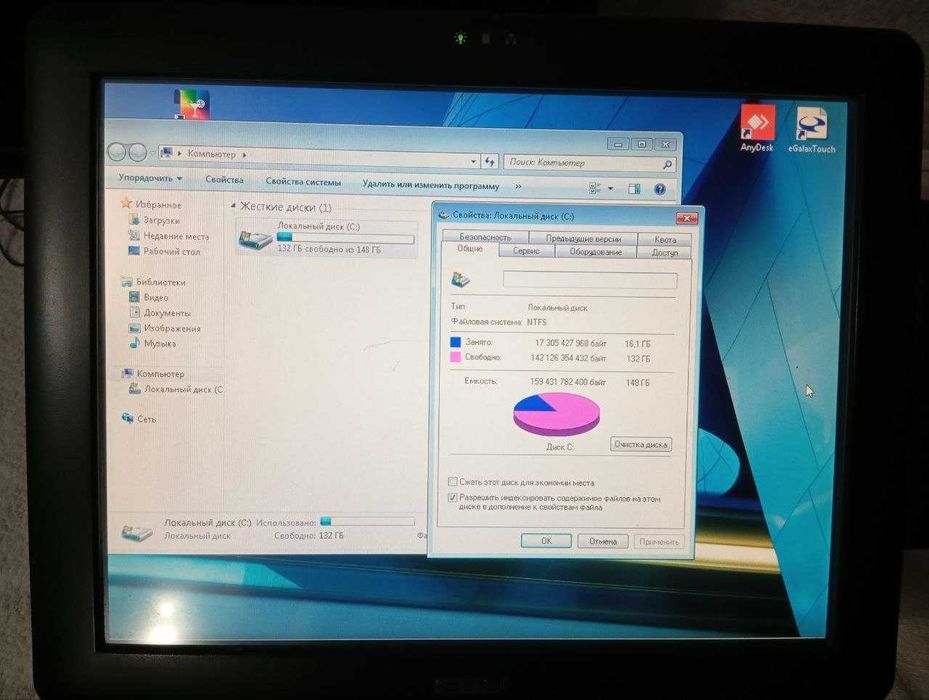
Task: Click the refresh icon beside address bar
Action: pos(489,161)
